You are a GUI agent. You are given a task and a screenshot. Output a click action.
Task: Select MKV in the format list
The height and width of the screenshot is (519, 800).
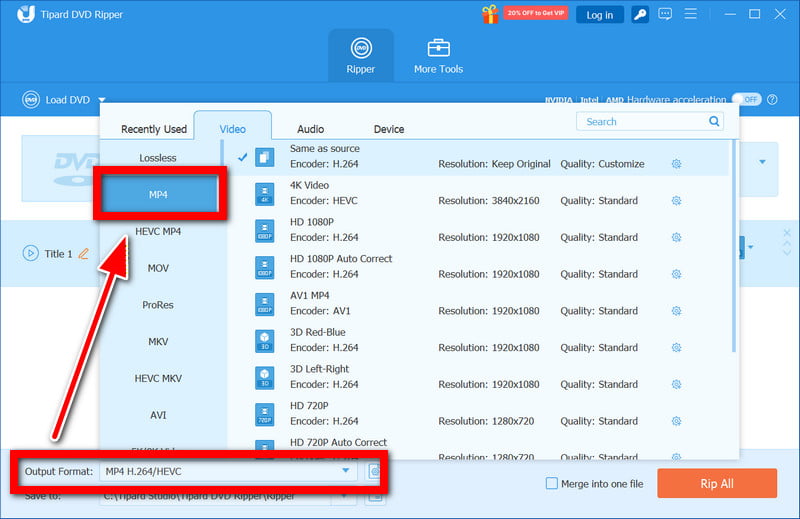point(158,342)
